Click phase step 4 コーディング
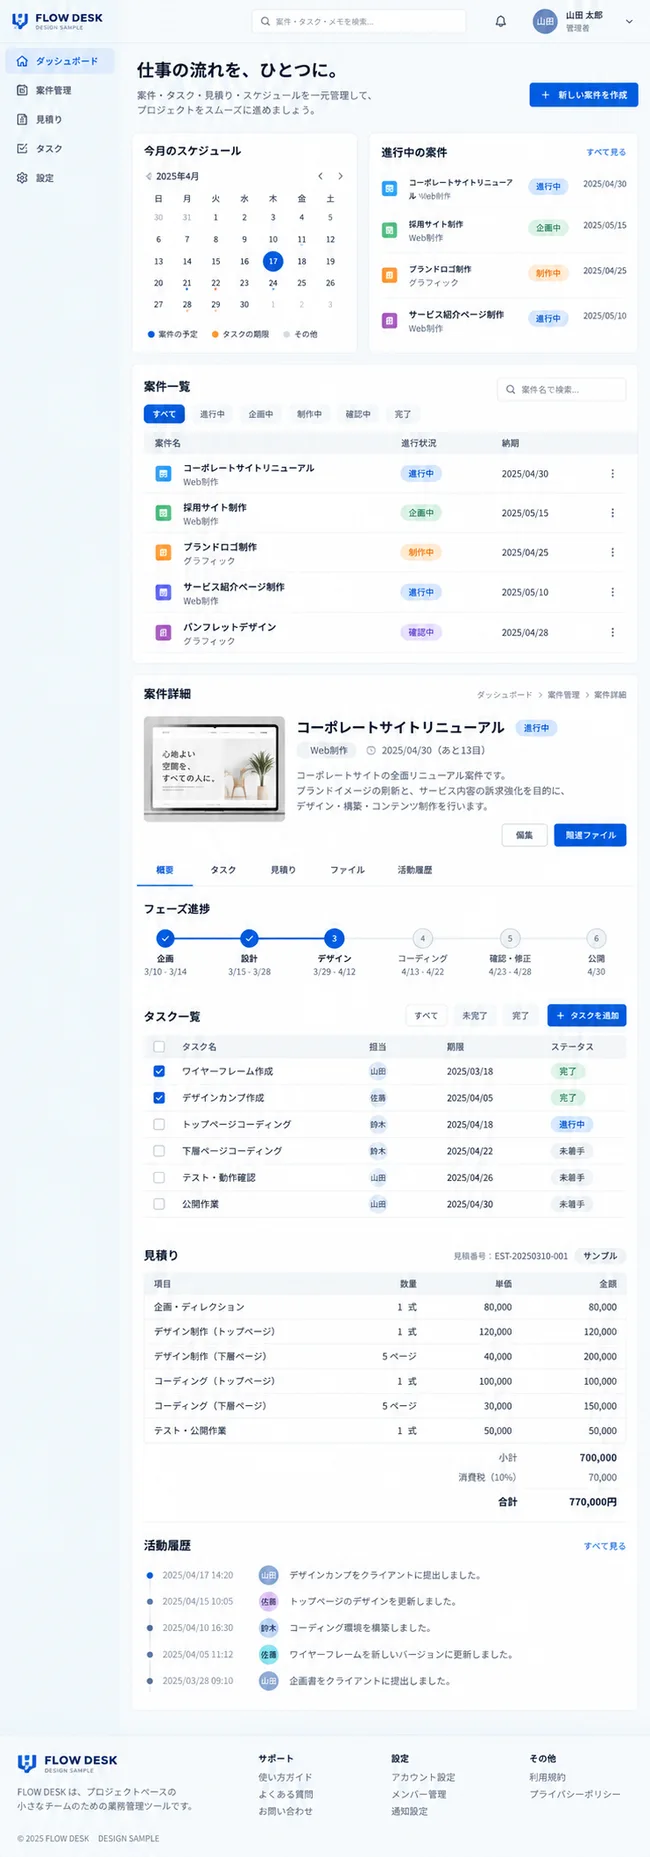 [422, 938]
